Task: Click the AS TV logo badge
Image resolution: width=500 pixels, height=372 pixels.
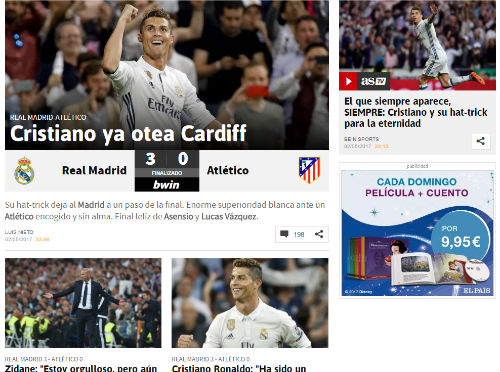Action: click(x=373, y=81)
